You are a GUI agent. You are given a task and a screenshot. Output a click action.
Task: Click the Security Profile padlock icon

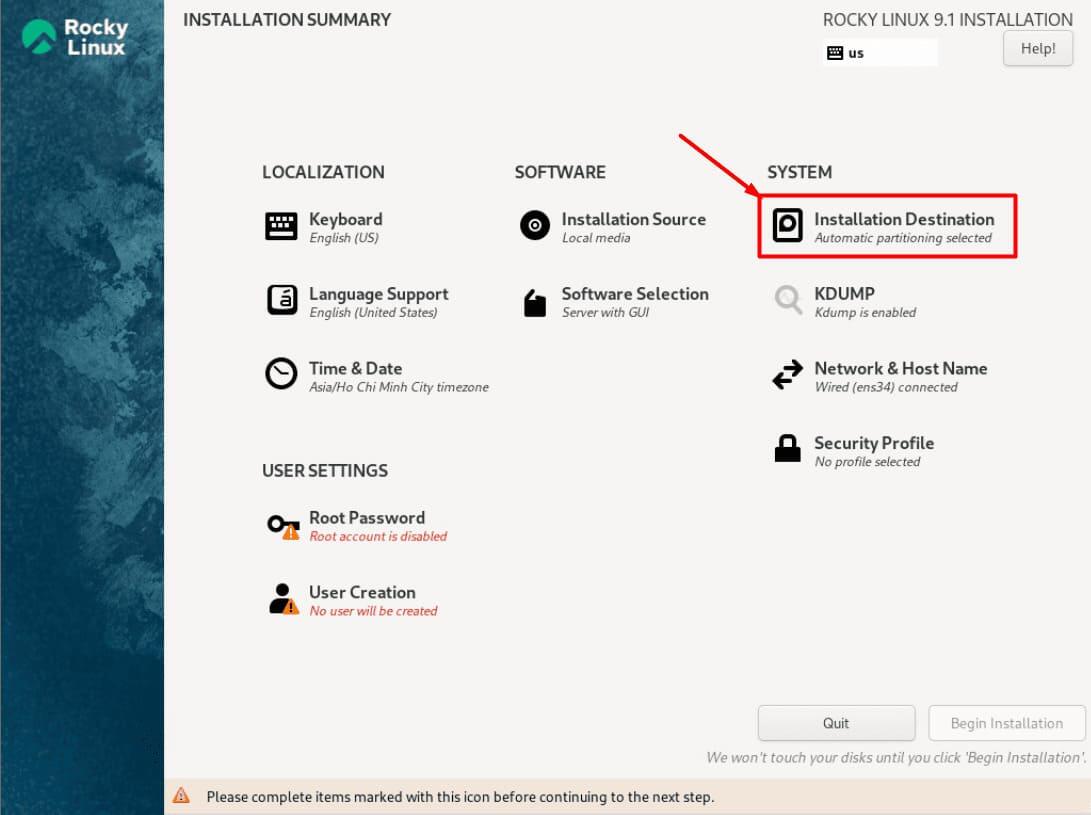coord(788,449)
